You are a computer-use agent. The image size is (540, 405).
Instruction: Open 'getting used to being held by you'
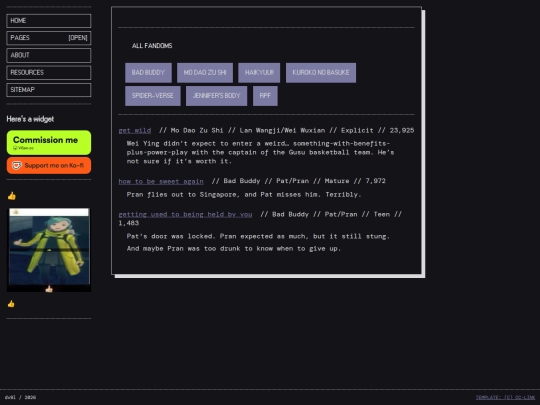[x=185, y=215]
